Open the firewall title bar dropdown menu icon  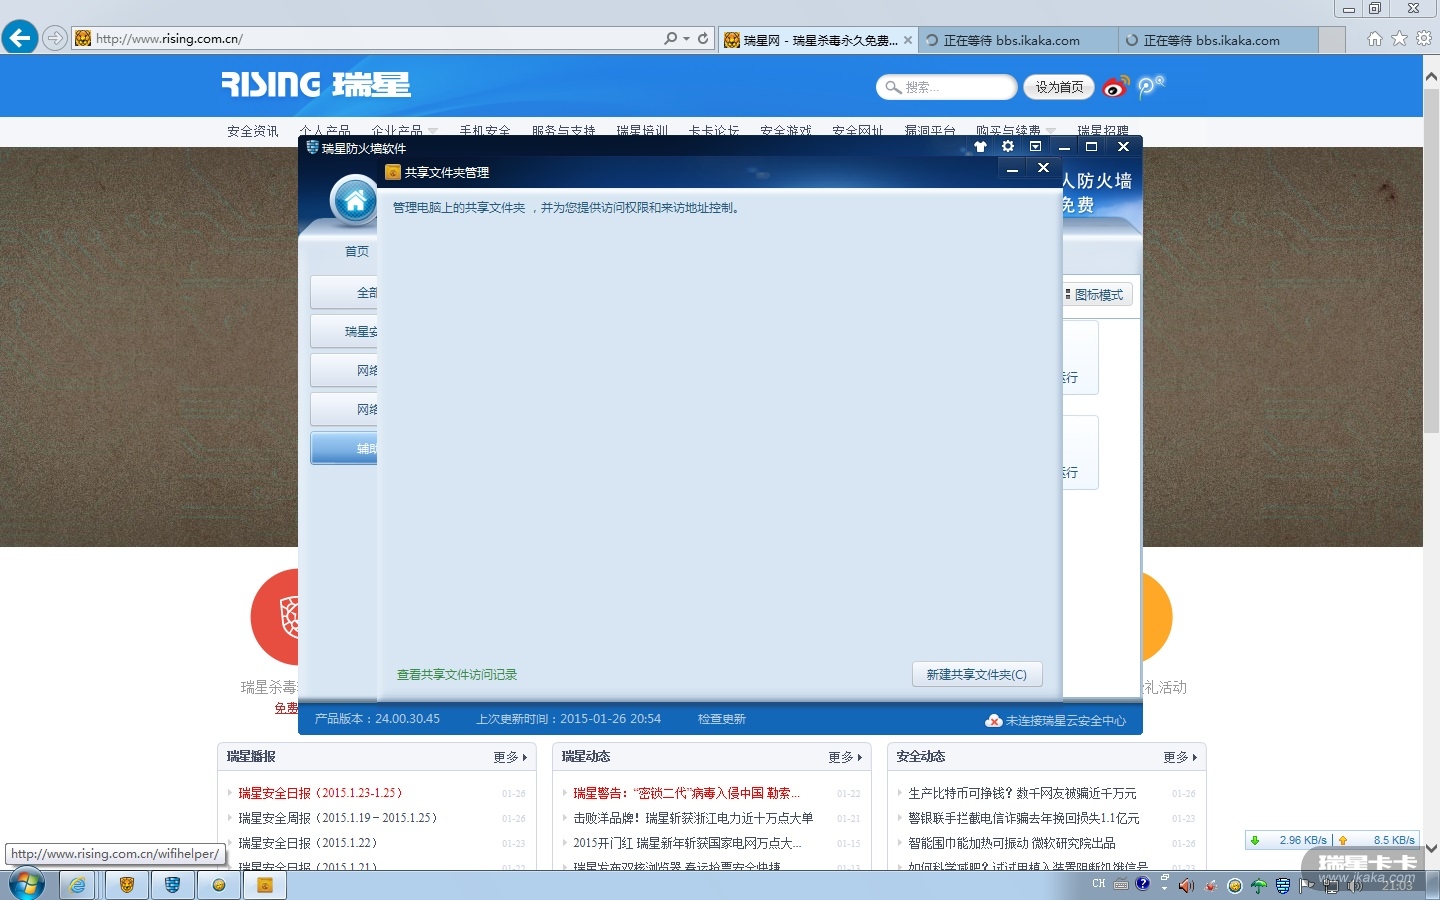[x=1036, y=147]
